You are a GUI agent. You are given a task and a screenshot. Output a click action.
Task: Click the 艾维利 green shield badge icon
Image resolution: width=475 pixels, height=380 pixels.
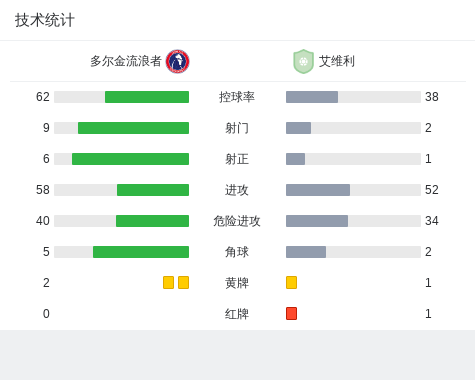303,61
